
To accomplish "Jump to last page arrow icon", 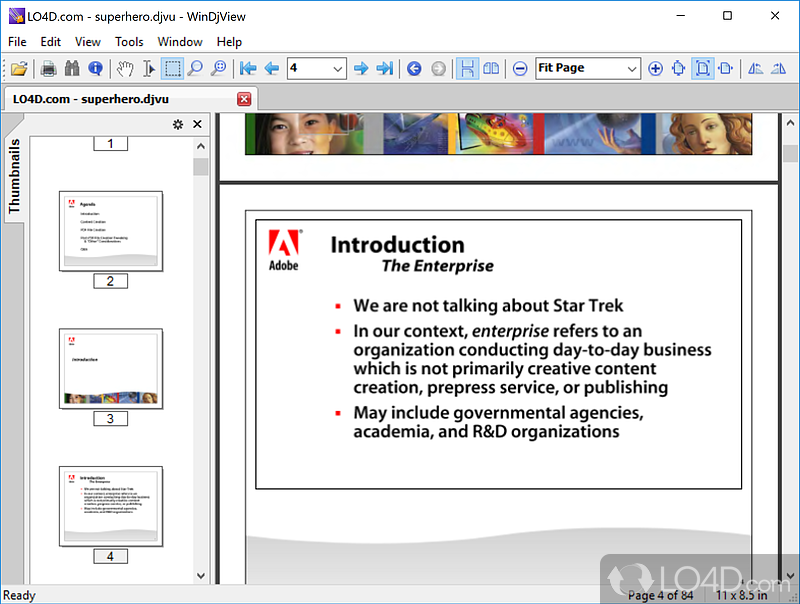I will click(x=385, y=68).
